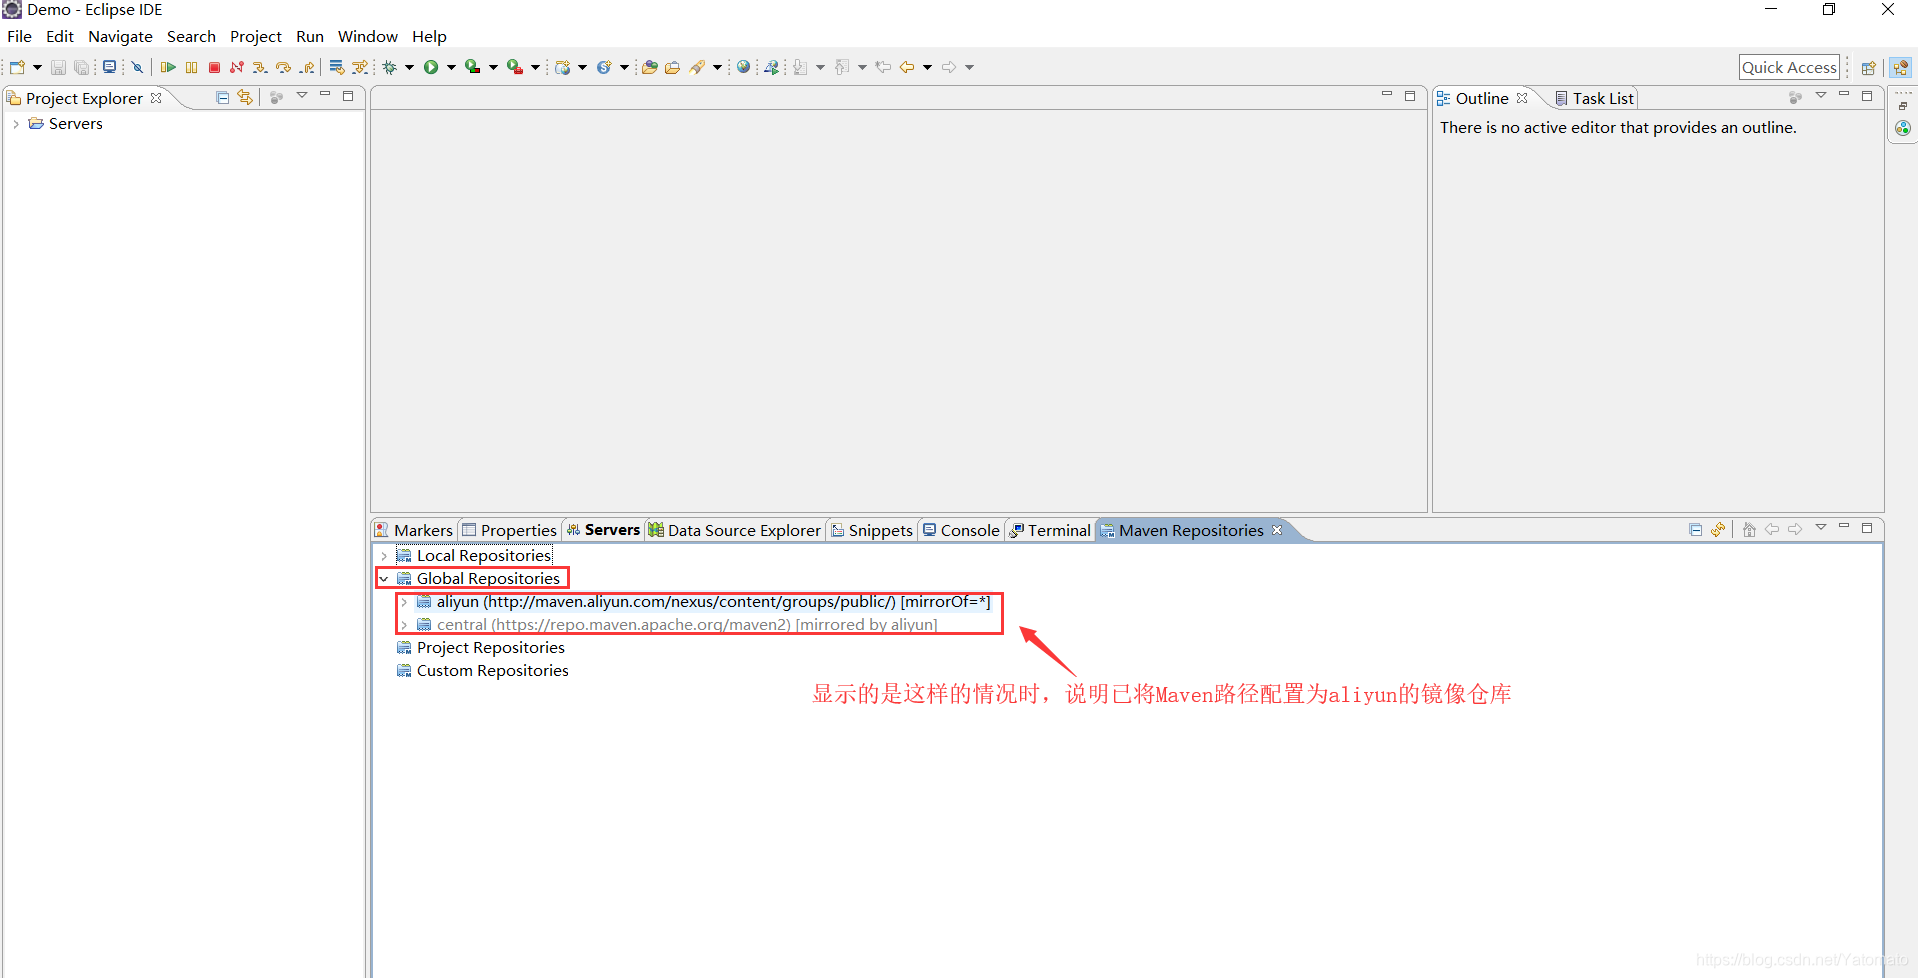Click the New Dynamic Web Project toolbar icon
1918x978 pixels.
coord(563,67)
